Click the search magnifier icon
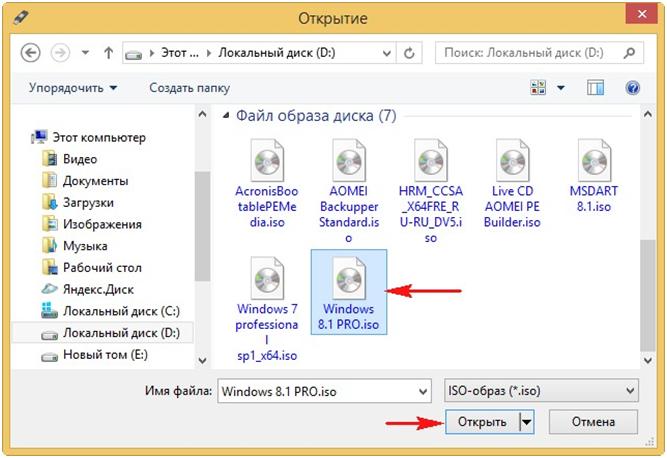The image size is (667, 458). click(630, 53)
